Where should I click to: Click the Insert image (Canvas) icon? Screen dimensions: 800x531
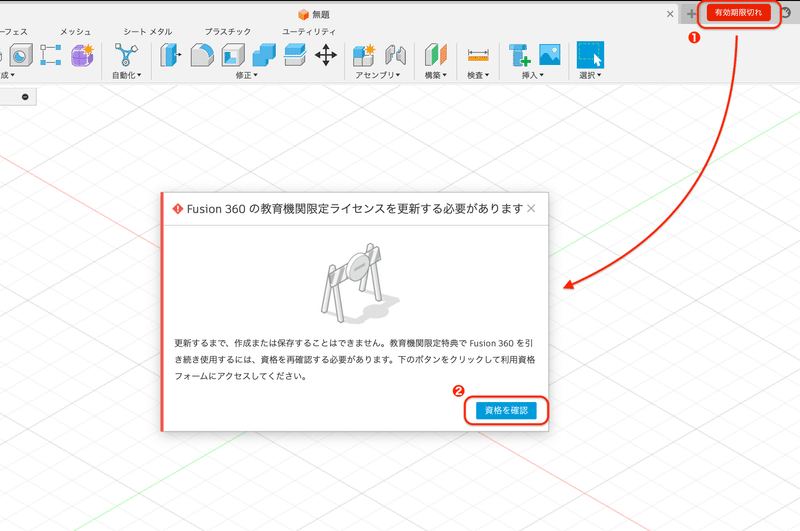[549, 55]
